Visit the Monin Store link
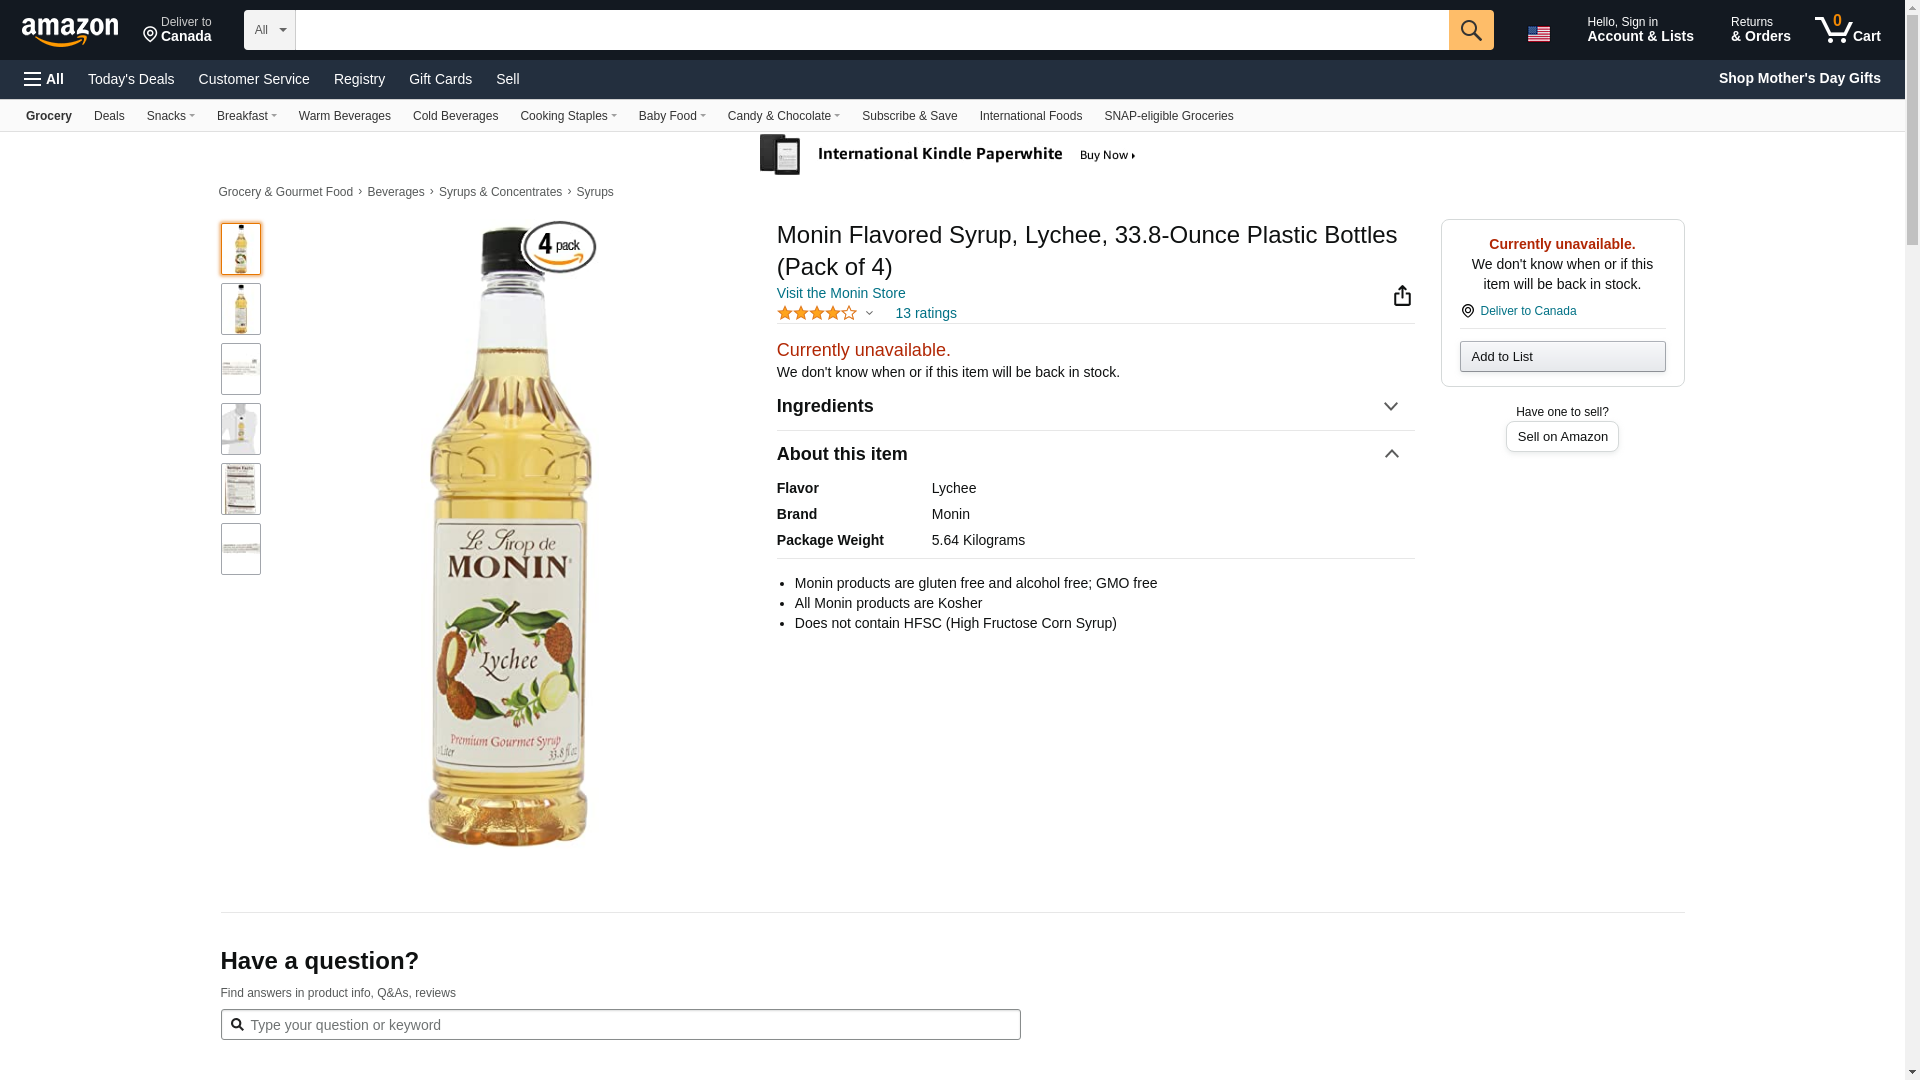This screenshot has height=1080, width=1920. (x=840, y=293)
